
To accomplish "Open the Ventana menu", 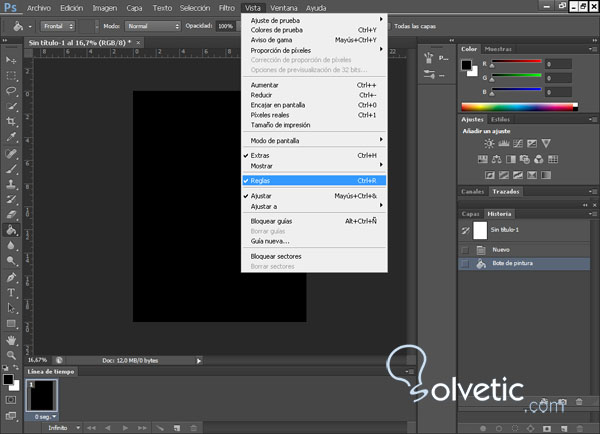I will click(x=286, y=7).
